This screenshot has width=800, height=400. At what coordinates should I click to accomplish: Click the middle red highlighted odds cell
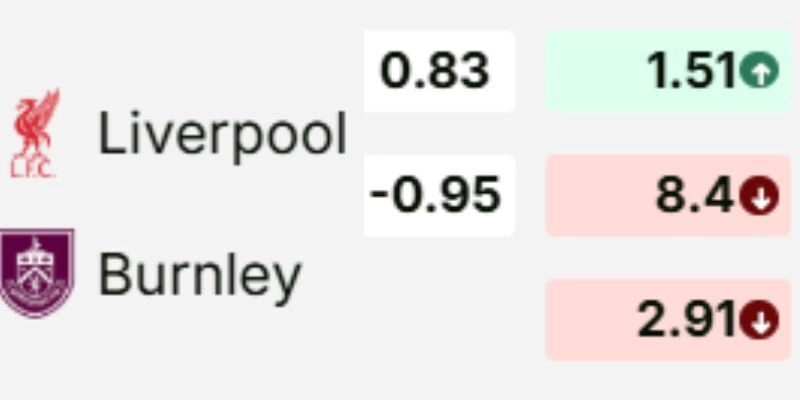click(668, 196)
